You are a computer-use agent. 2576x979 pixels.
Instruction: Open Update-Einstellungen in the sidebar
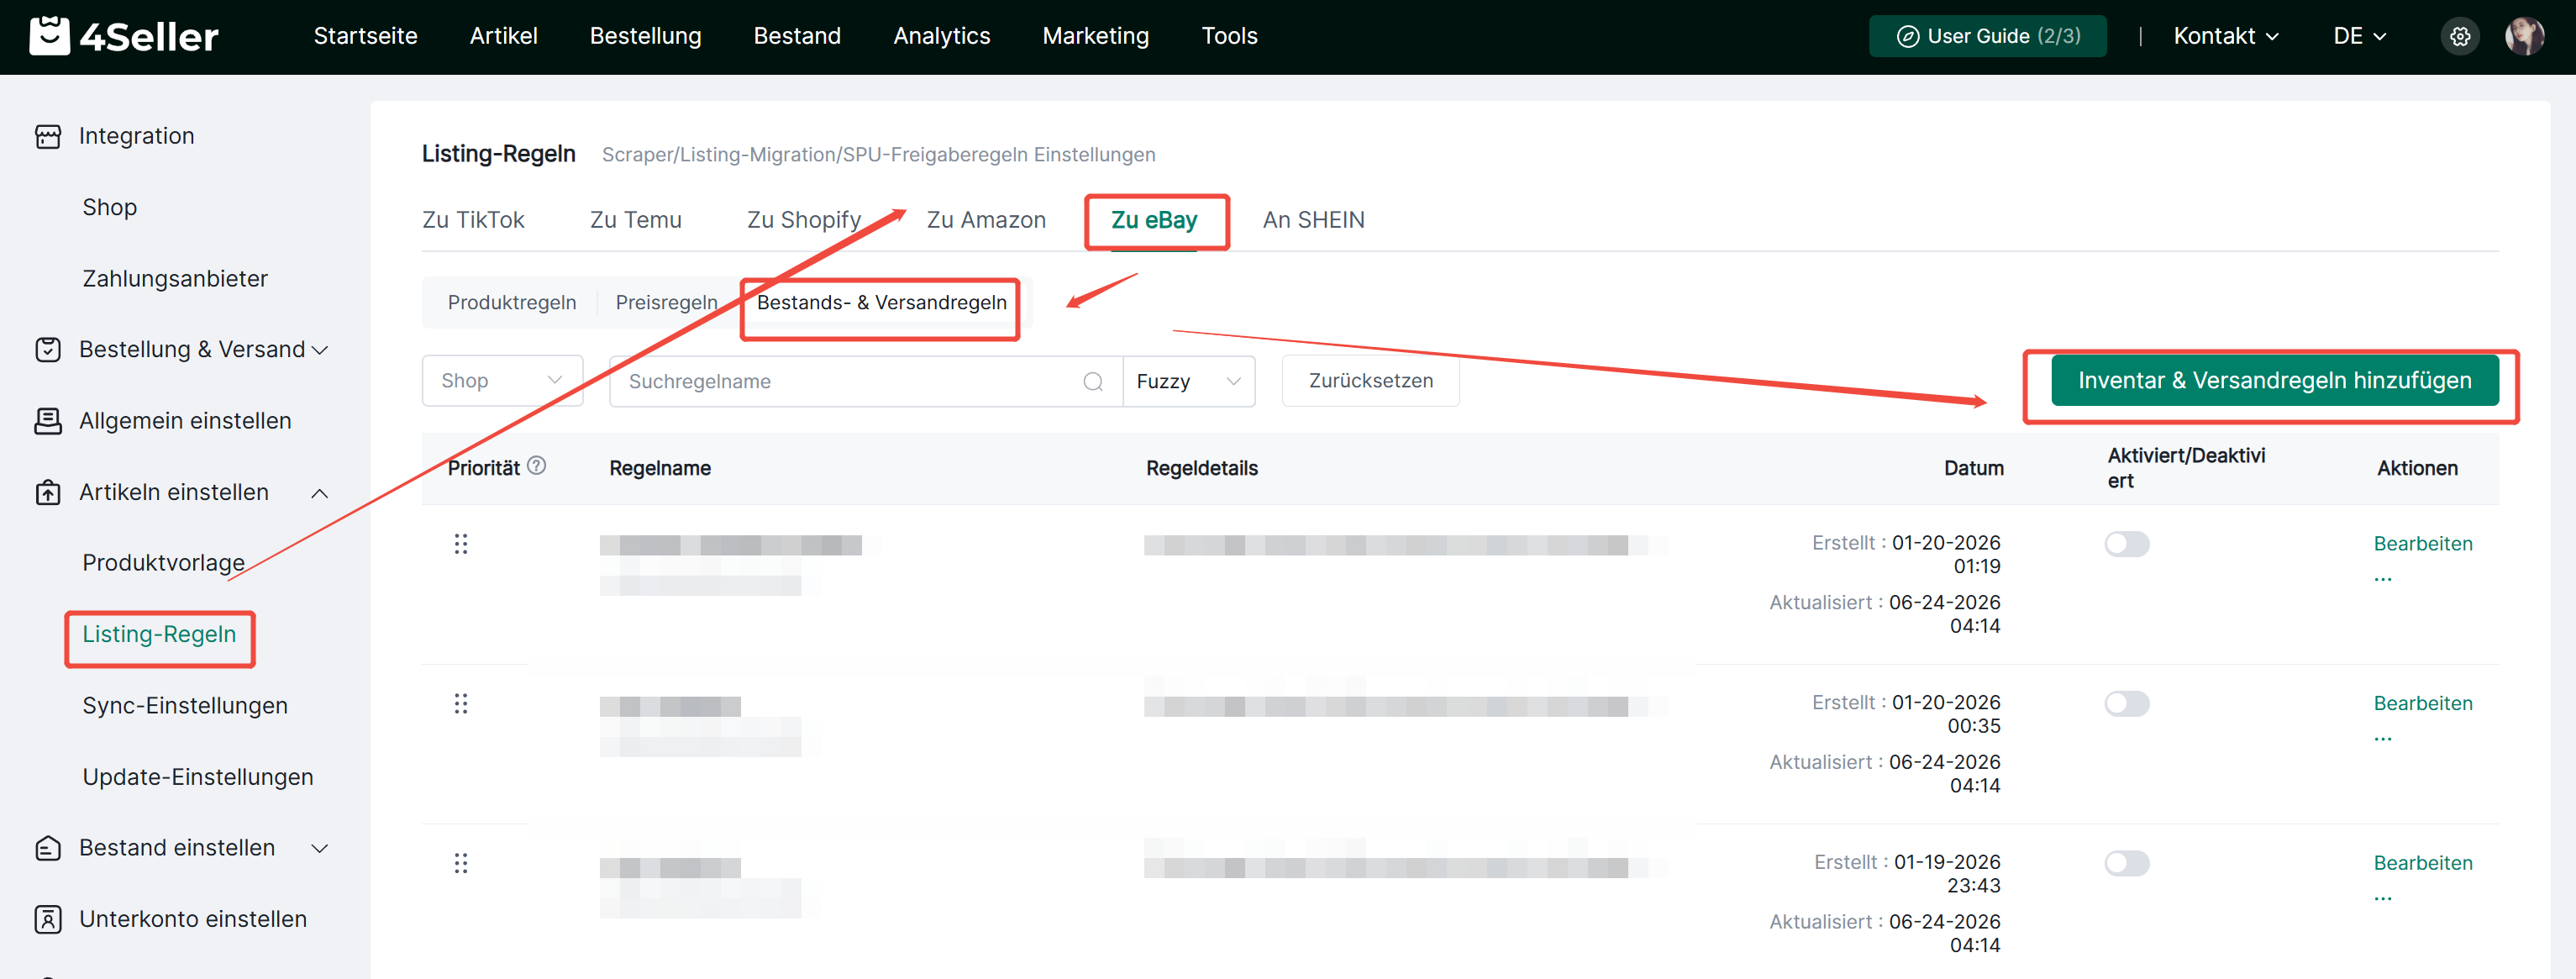198,777
